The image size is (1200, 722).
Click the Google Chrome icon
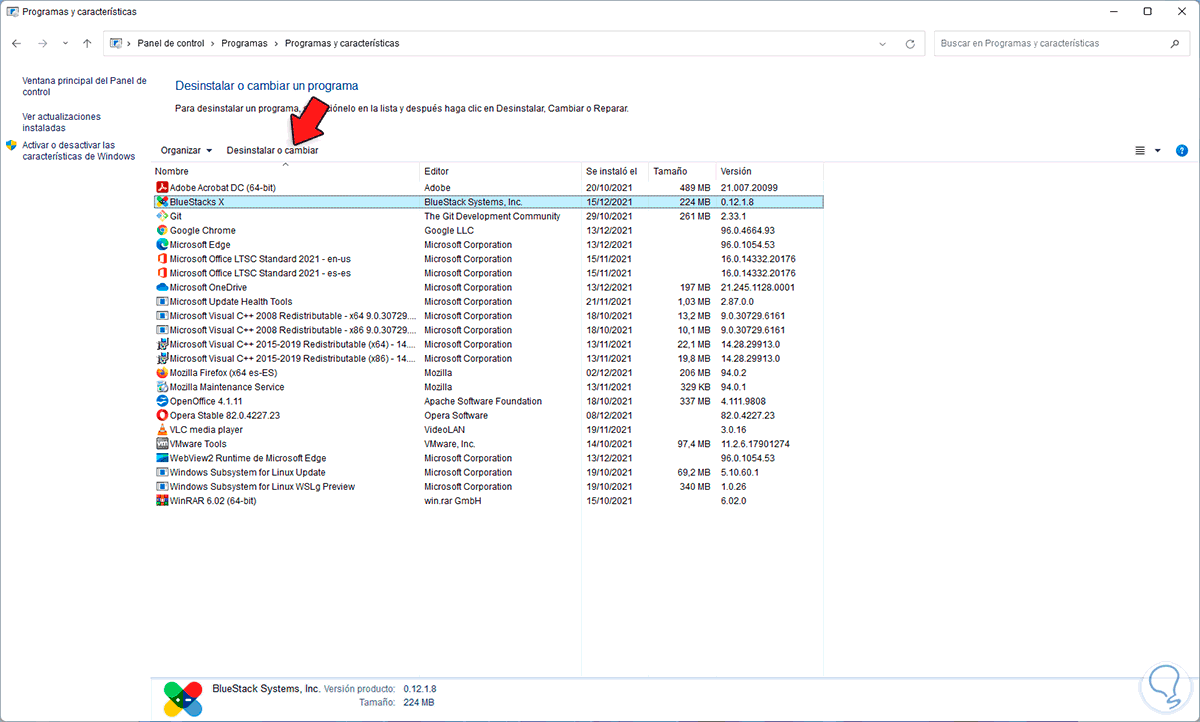(x=162, y=230)
